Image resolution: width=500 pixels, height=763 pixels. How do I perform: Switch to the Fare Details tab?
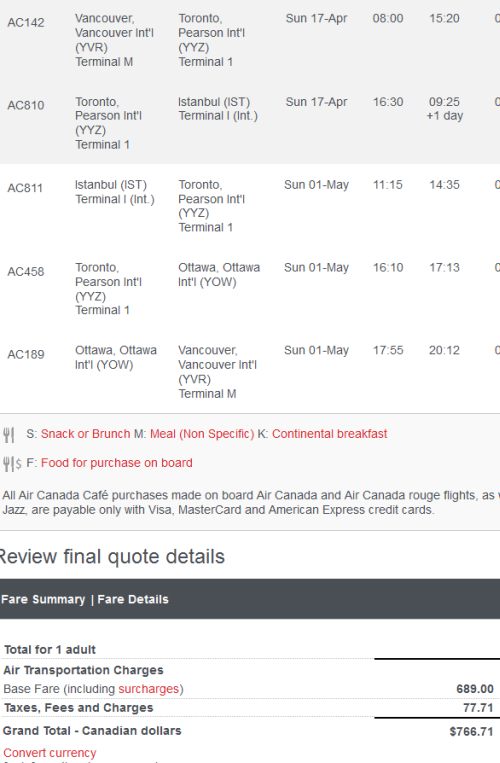[x=133, y=599]
